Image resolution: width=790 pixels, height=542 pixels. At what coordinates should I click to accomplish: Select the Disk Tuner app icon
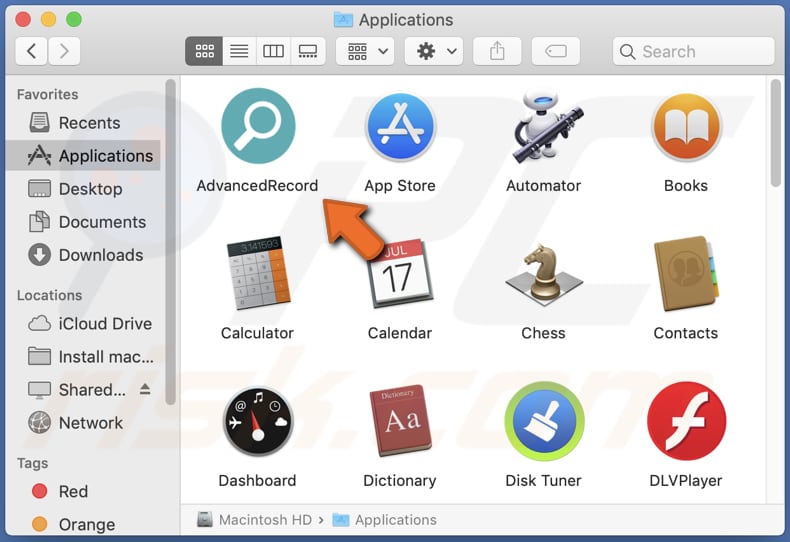click(544, 421)
